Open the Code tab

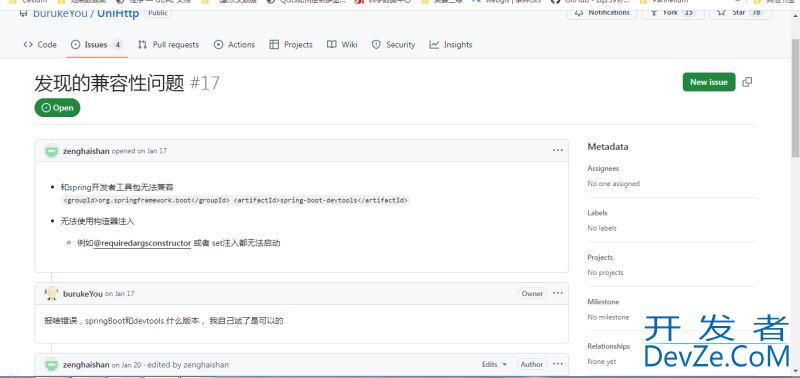coord(40,45)
